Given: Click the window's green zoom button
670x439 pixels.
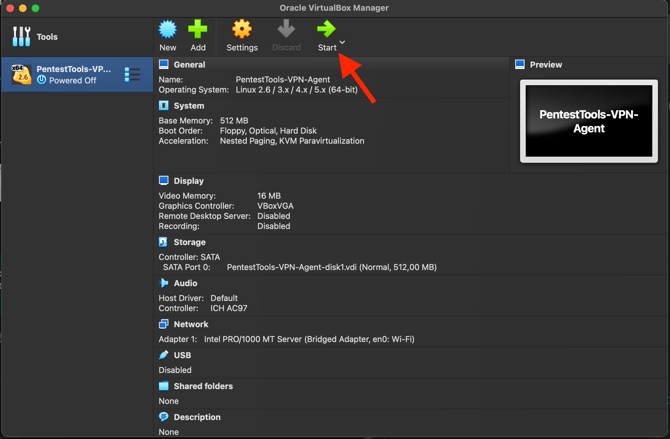Looking at the screenshot, I should (x=35, y=8).
